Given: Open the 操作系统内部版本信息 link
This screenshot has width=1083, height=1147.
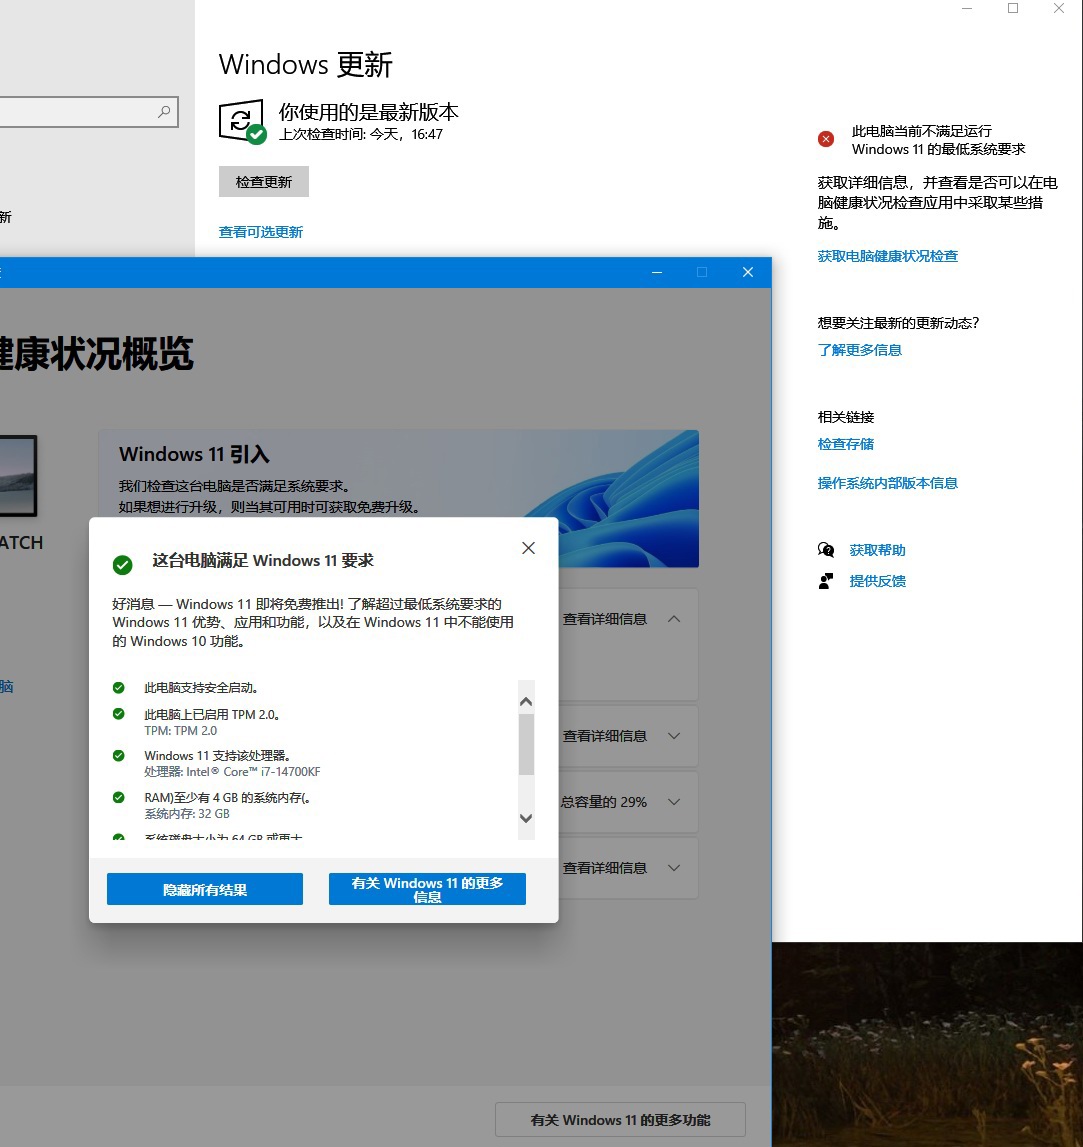Looking at the screenshot, I should (888, 483).
